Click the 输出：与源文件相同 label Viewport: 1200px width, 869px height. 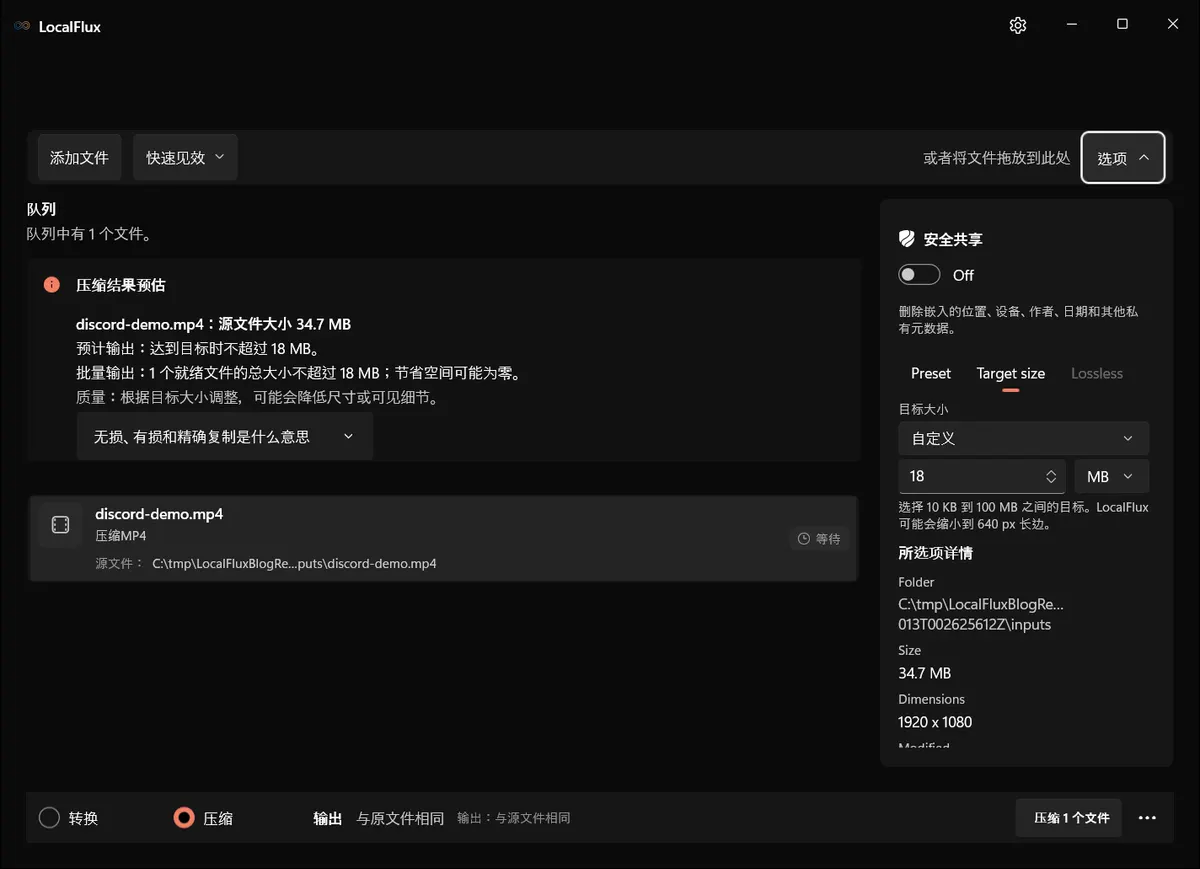[x=514, y=818]
